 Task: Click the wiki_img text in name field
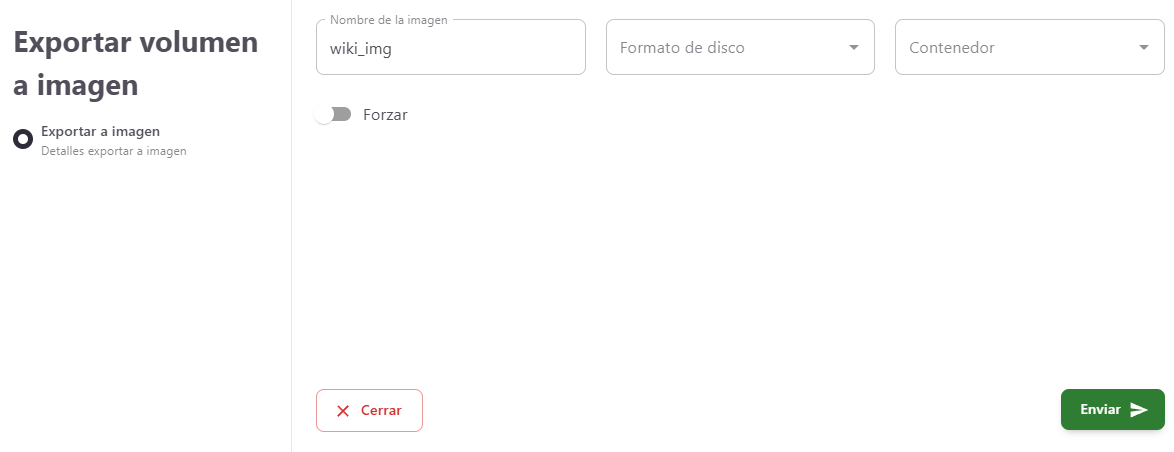(361, 48)
